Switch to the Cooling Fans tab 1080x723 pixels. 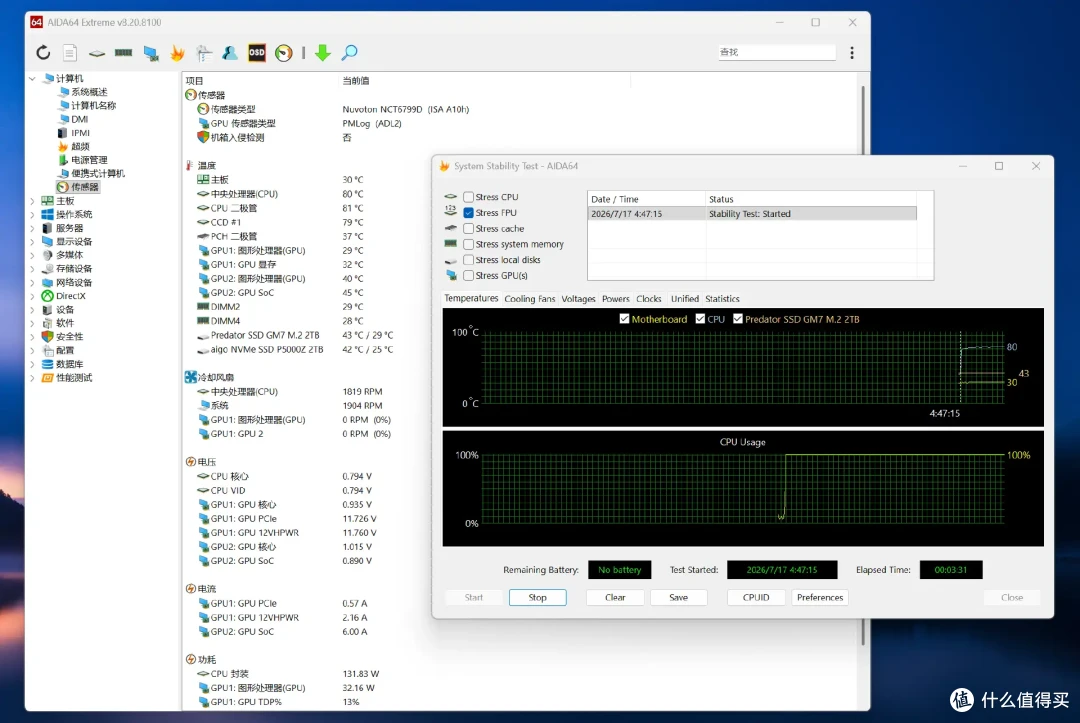pyautogui.click(x=529, y=299)
